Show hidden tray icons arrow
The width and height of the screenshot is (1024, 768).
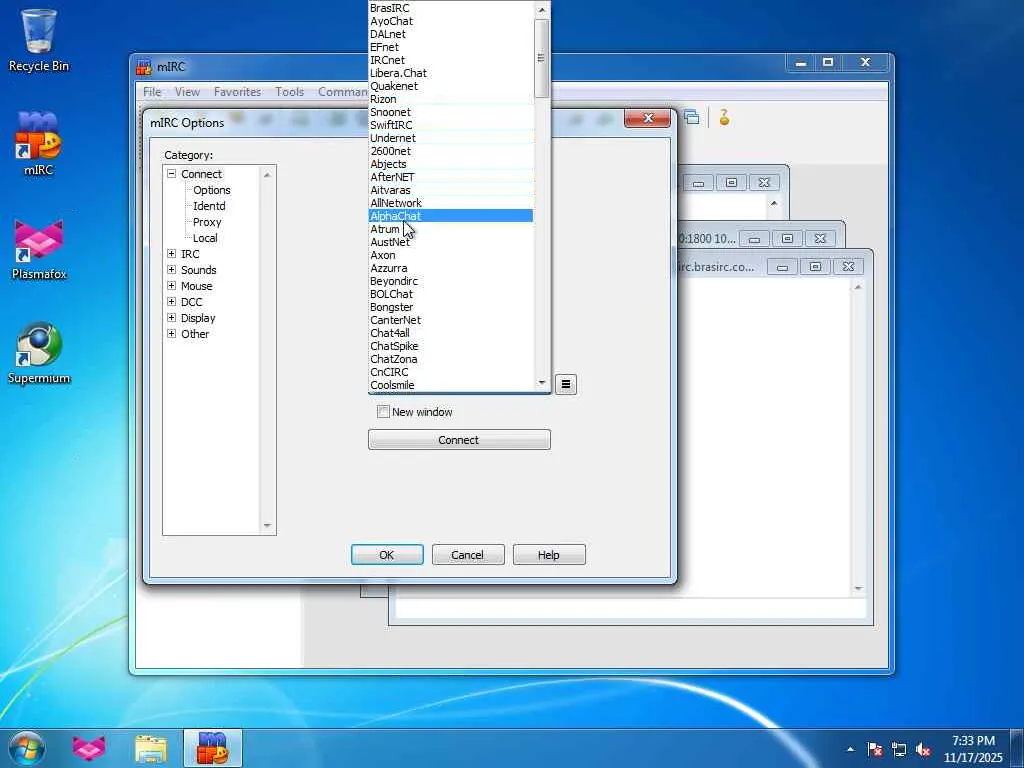coord(850,749)
